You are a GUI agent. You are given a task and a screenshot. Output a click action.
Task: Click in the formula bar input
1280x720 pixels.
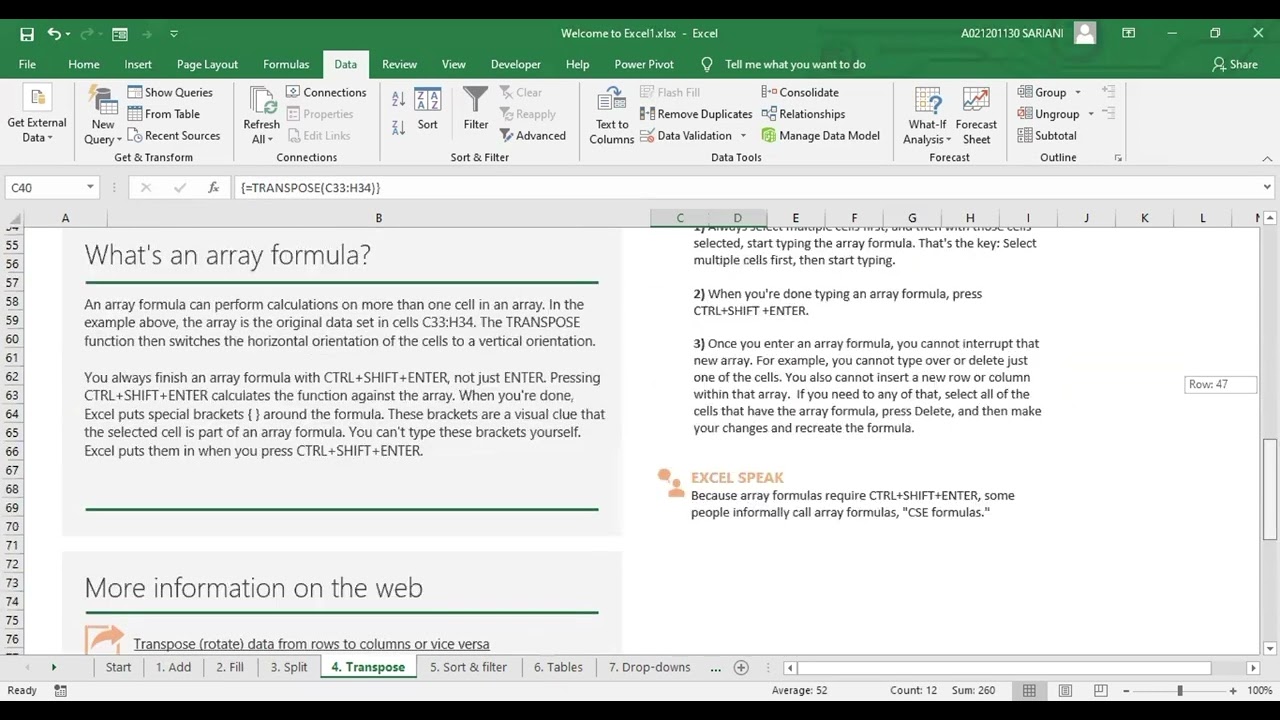pos(745,188)
